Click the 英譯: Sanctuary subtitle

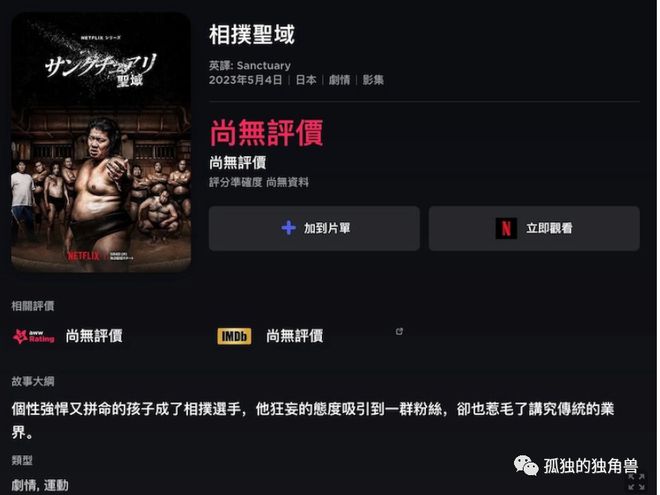coord(250,66)
